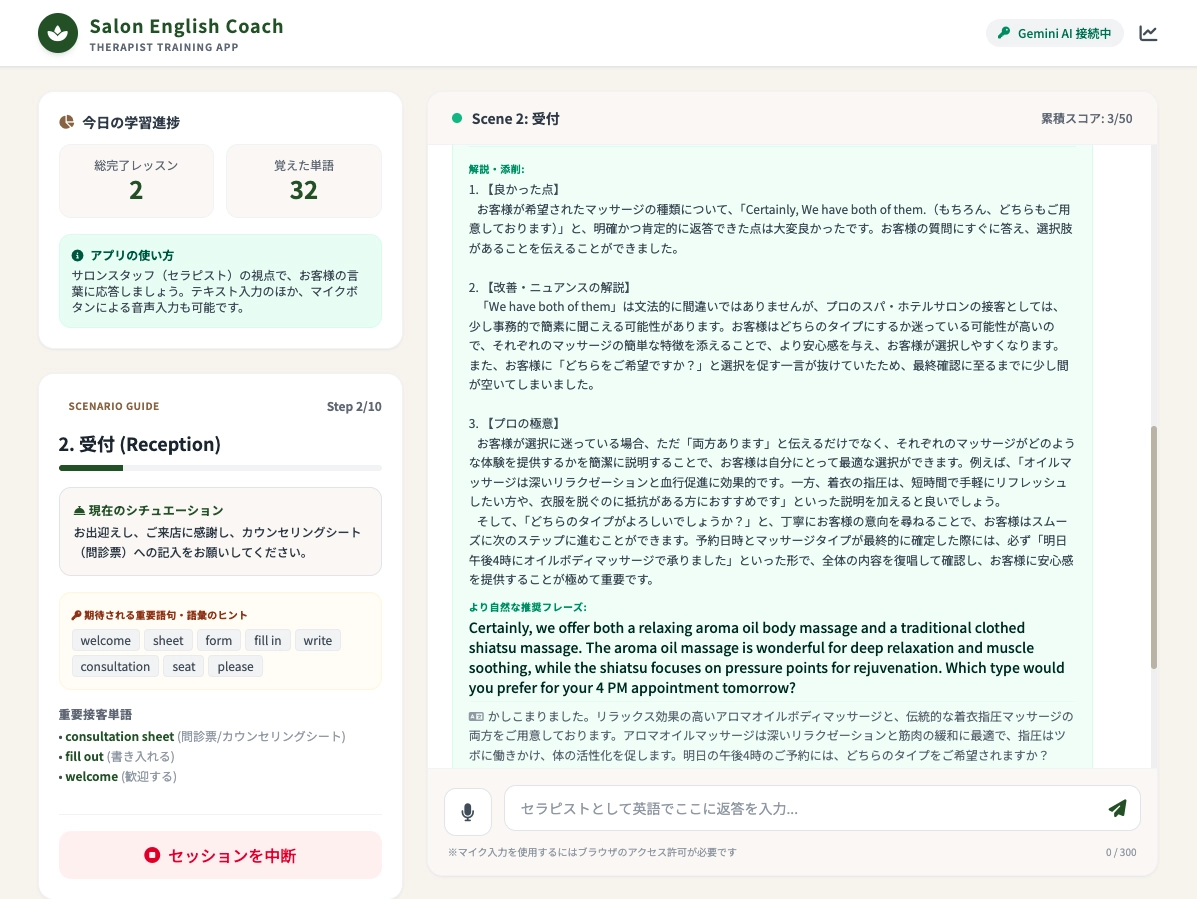Click the Salon English Coach lotus logo

click(58, 34)
